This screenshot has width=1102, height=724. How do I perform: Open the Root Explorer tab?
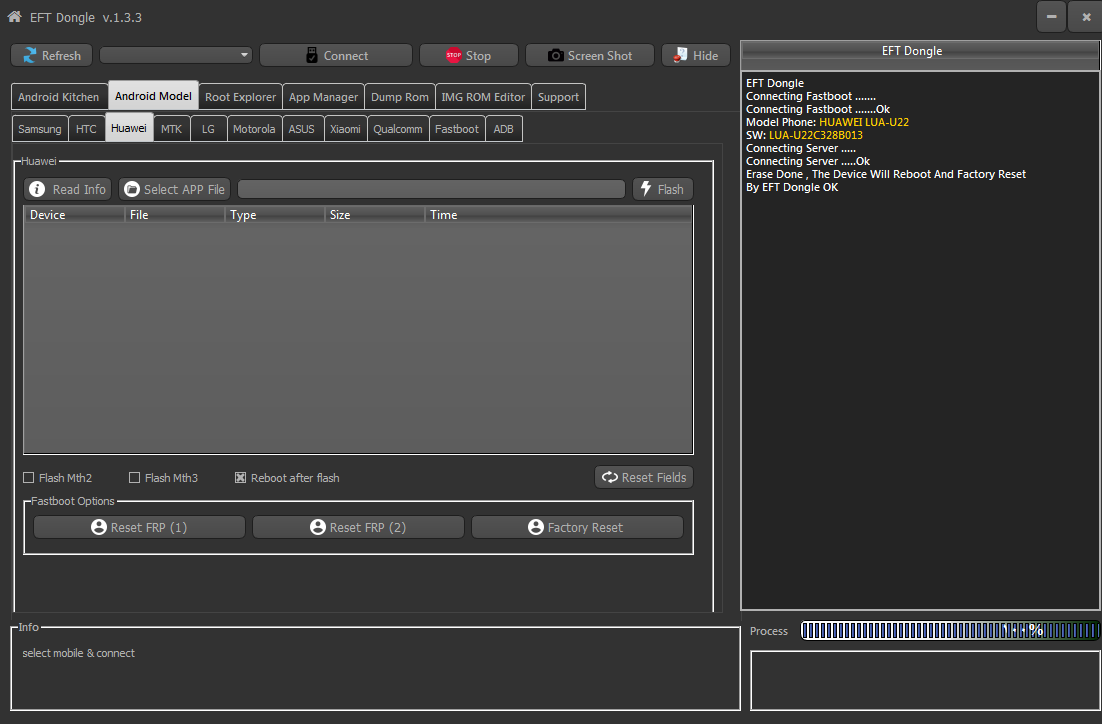pyautogui.click(x=240, y=97)
